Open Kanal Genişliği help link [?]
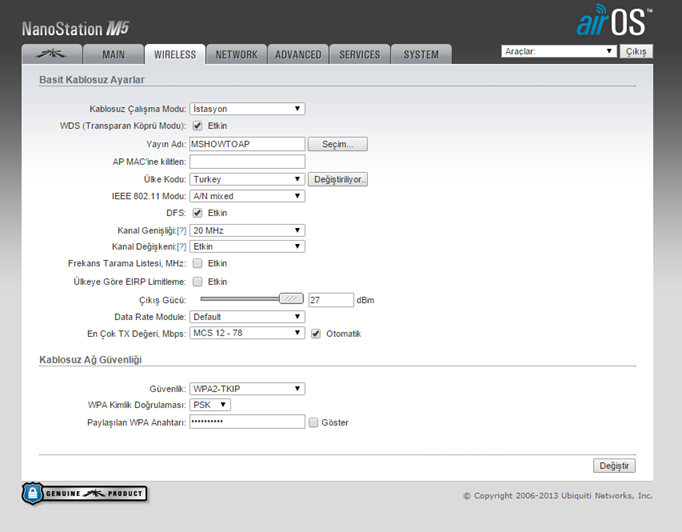682x532 pixels. [181, 231]
